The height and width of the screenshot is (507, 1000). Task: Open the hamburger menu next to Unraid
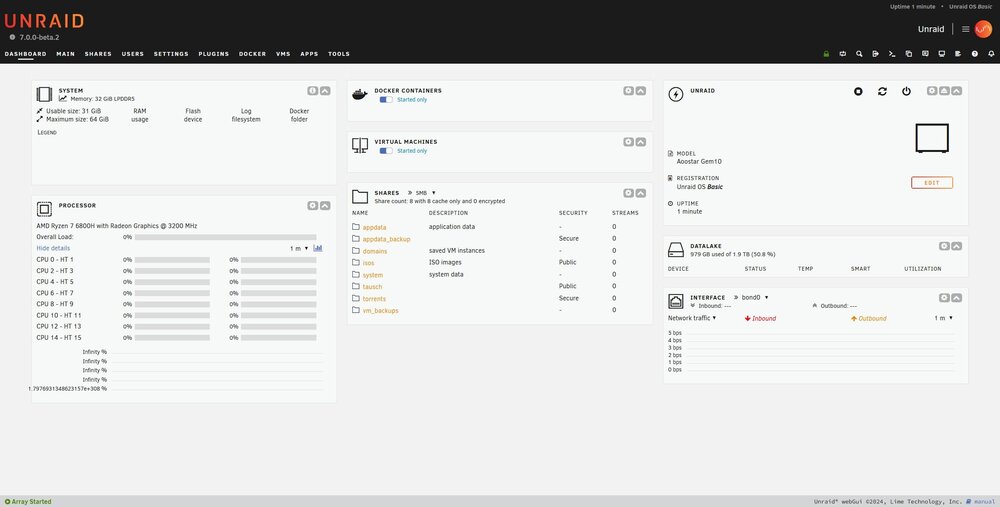(966, 29)
